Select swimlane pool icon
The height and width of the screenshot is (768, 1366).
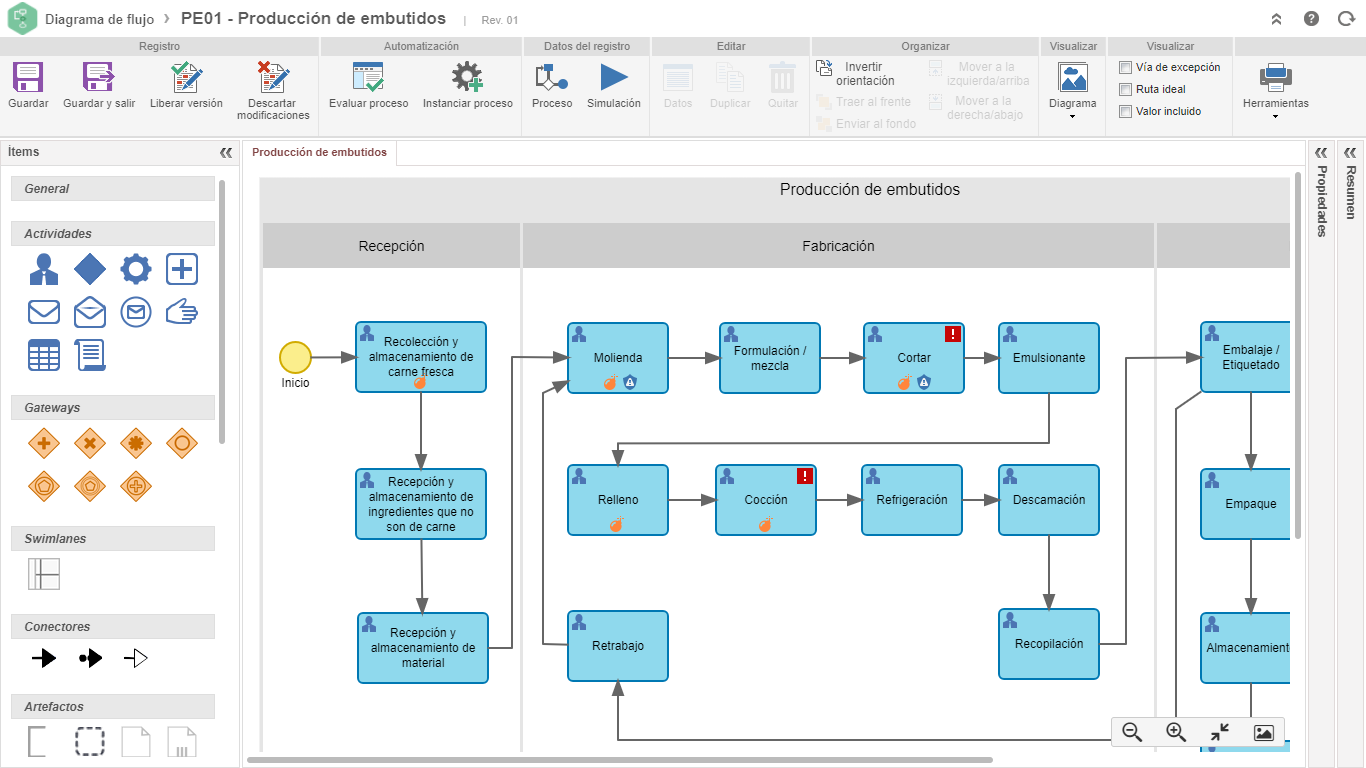(x=43, y=574)
